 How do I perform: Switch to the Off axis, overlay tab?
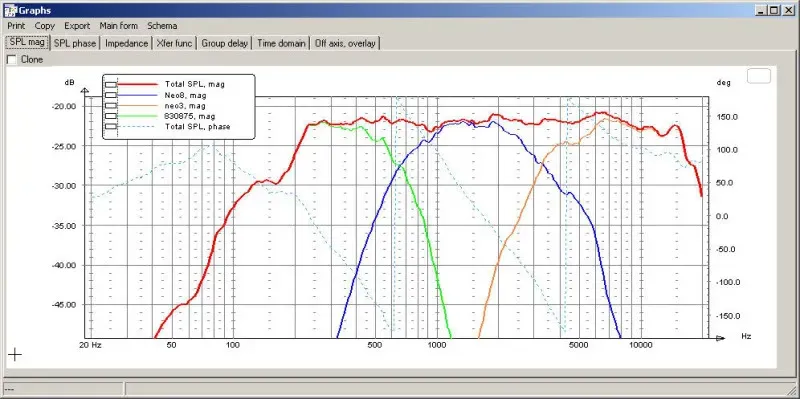(345, 43)
